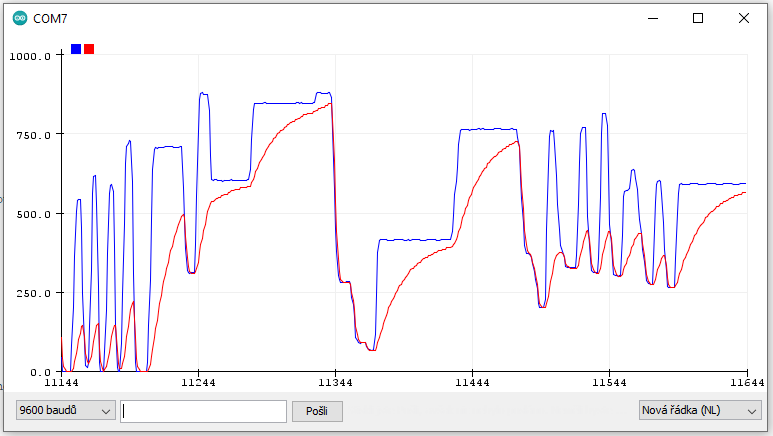Image resolution: width=773 pixels, height=436 pixels.
Task: Click the 1000.0 y-axis label
Action: click(x=30, y=56)
